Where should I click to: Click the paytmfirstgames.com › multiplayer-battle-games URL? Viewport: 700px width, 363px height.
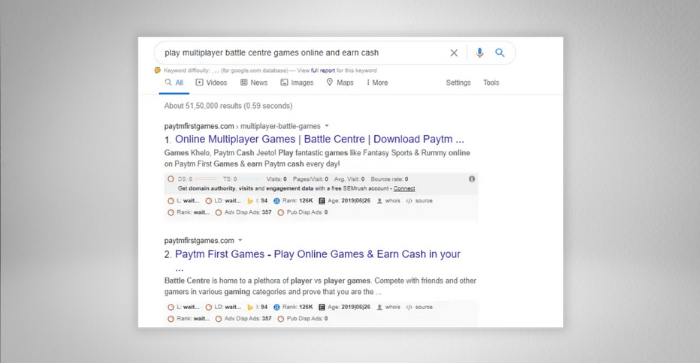coord(242,126)
